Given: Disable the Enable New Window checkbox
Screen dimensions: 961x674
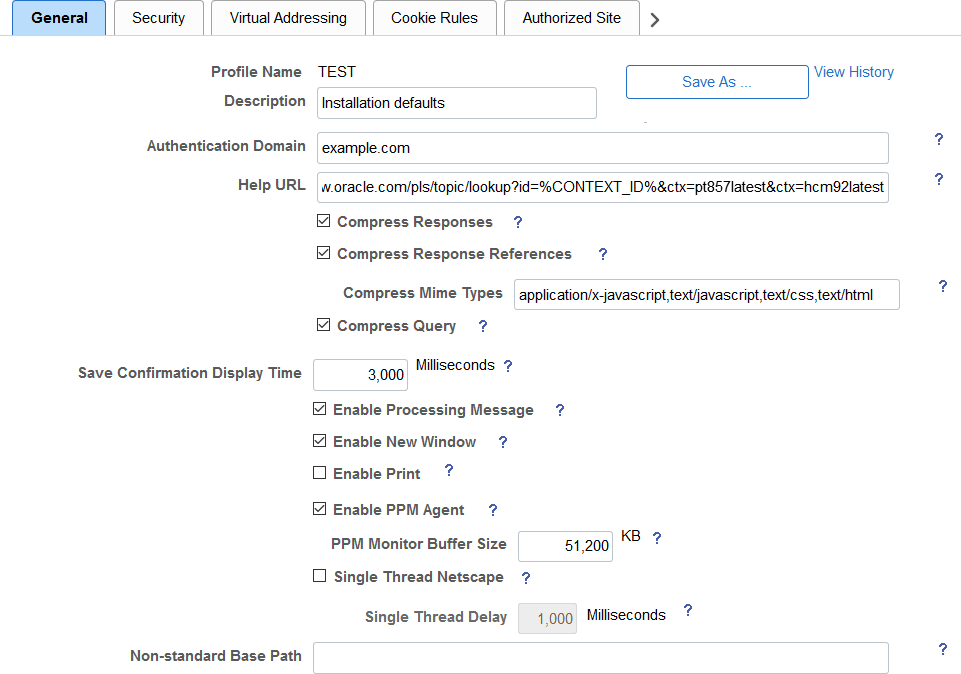Looking at the screenshot, I should (x=319, y=441).
